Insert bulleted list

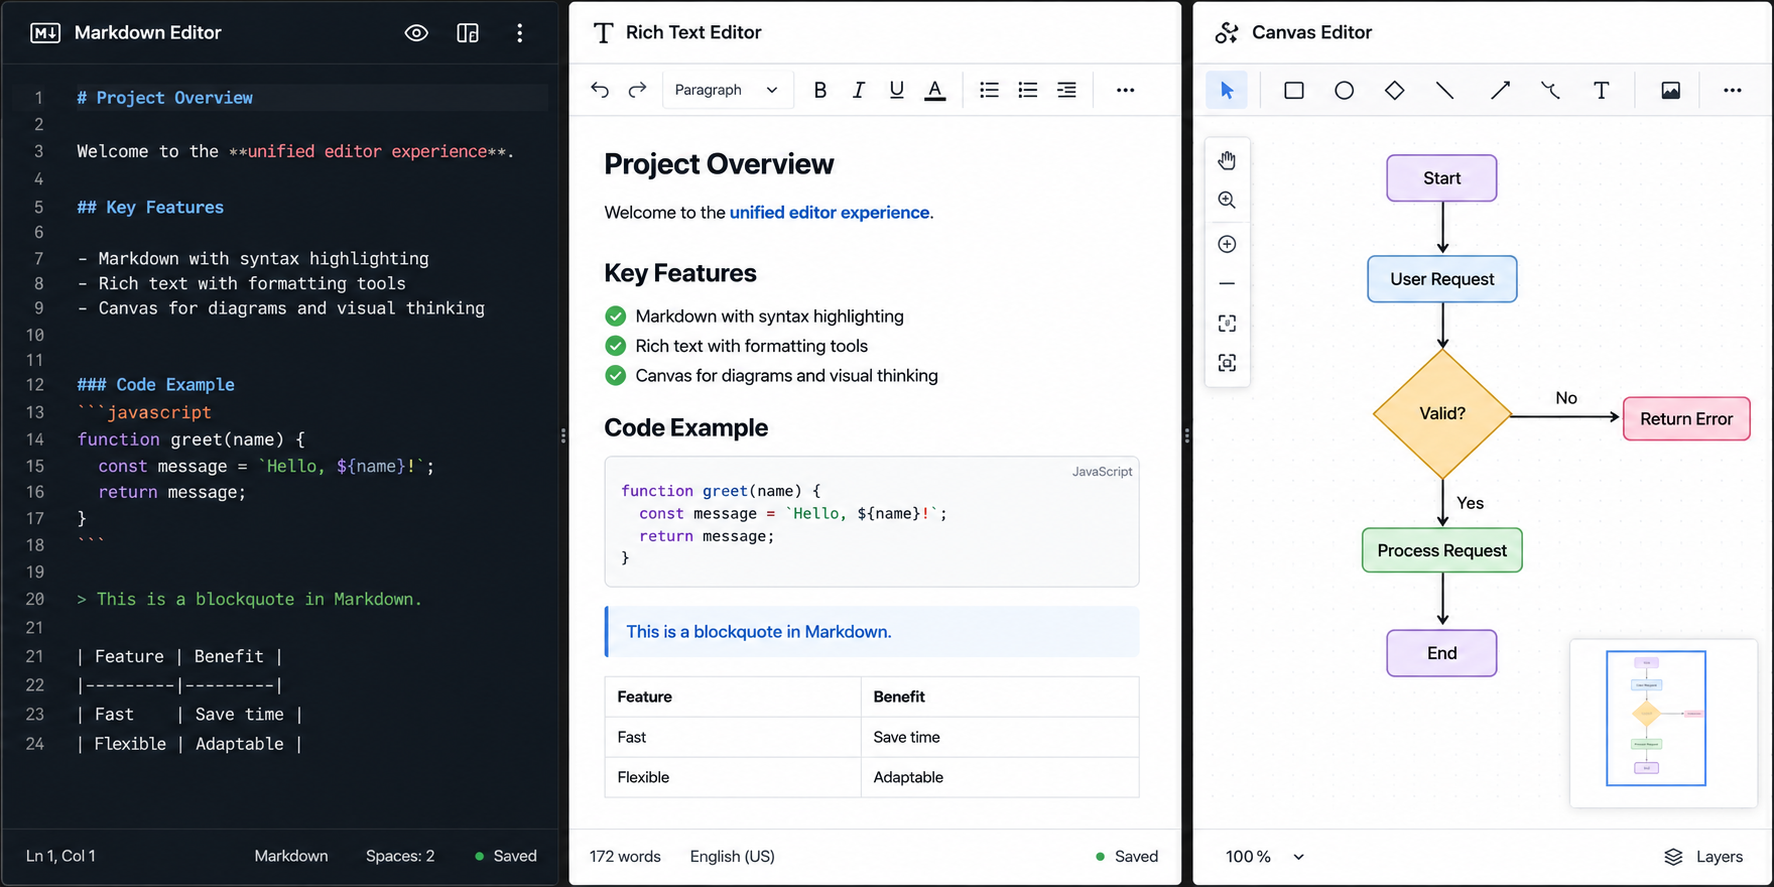tap(989, 90)
